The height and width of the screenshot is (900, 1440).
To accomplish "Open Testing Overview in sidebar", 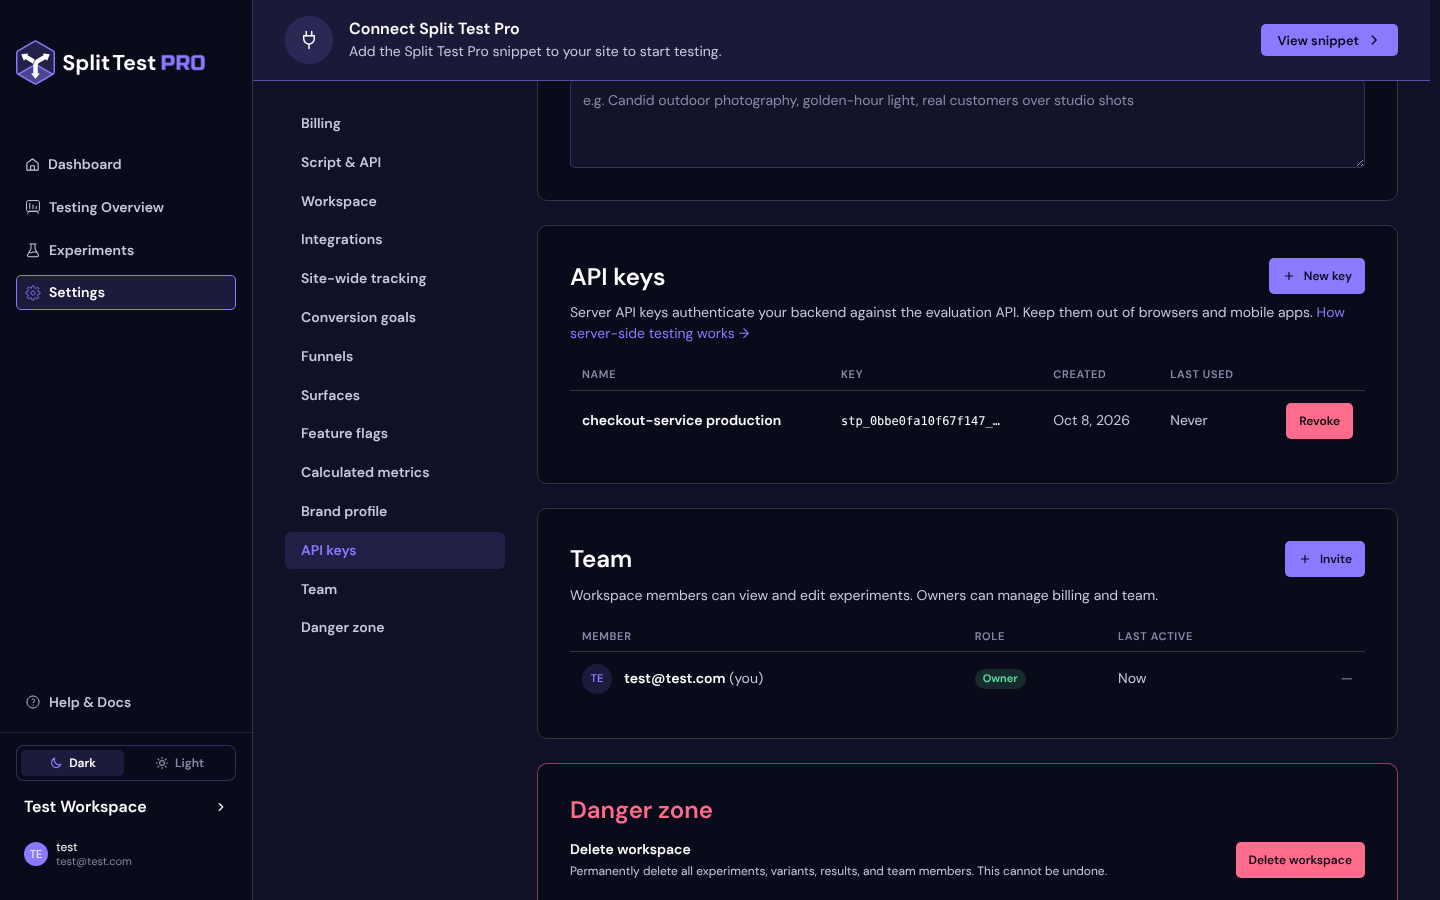I will tap(126, 207).
